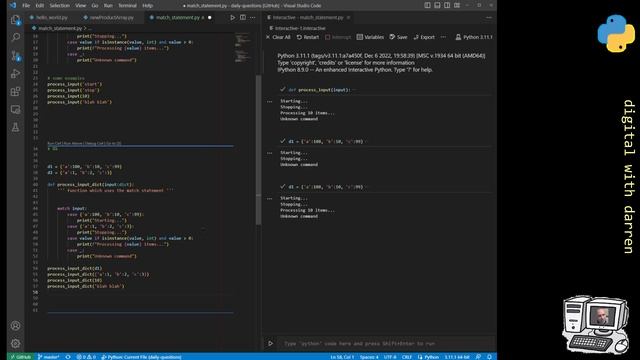Click the editor minimap
The width and height of the screenshot is (640, 360).
click(x=243, y=47)
